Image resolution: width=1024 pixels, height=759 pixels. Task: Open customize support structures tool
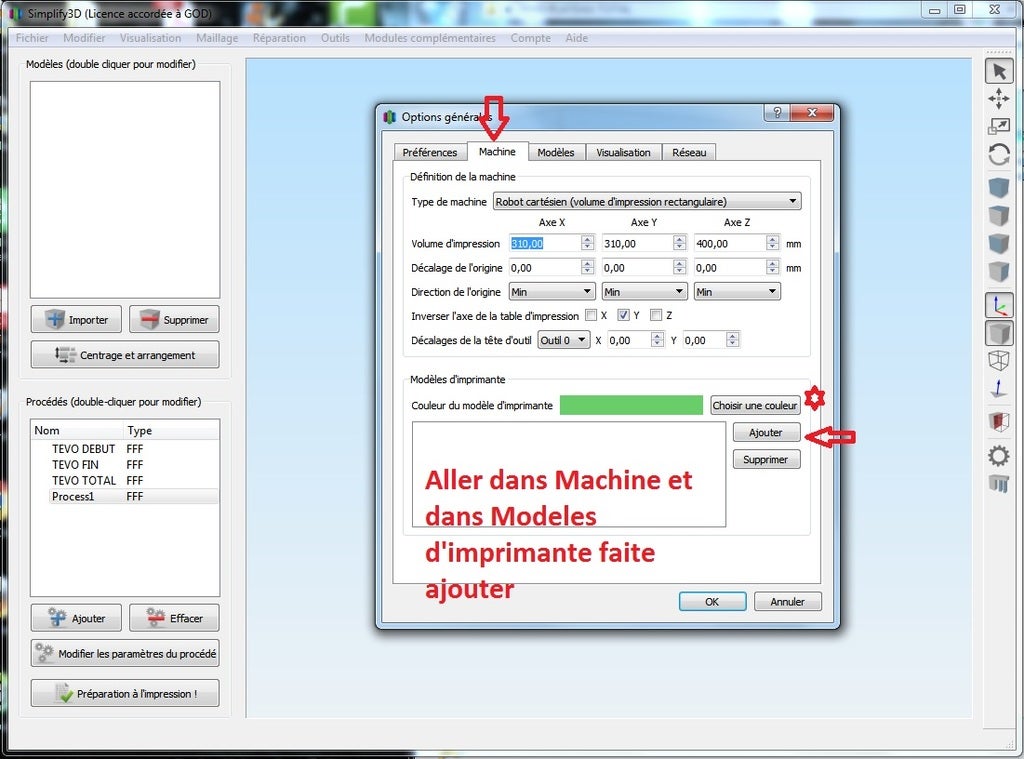999,483
